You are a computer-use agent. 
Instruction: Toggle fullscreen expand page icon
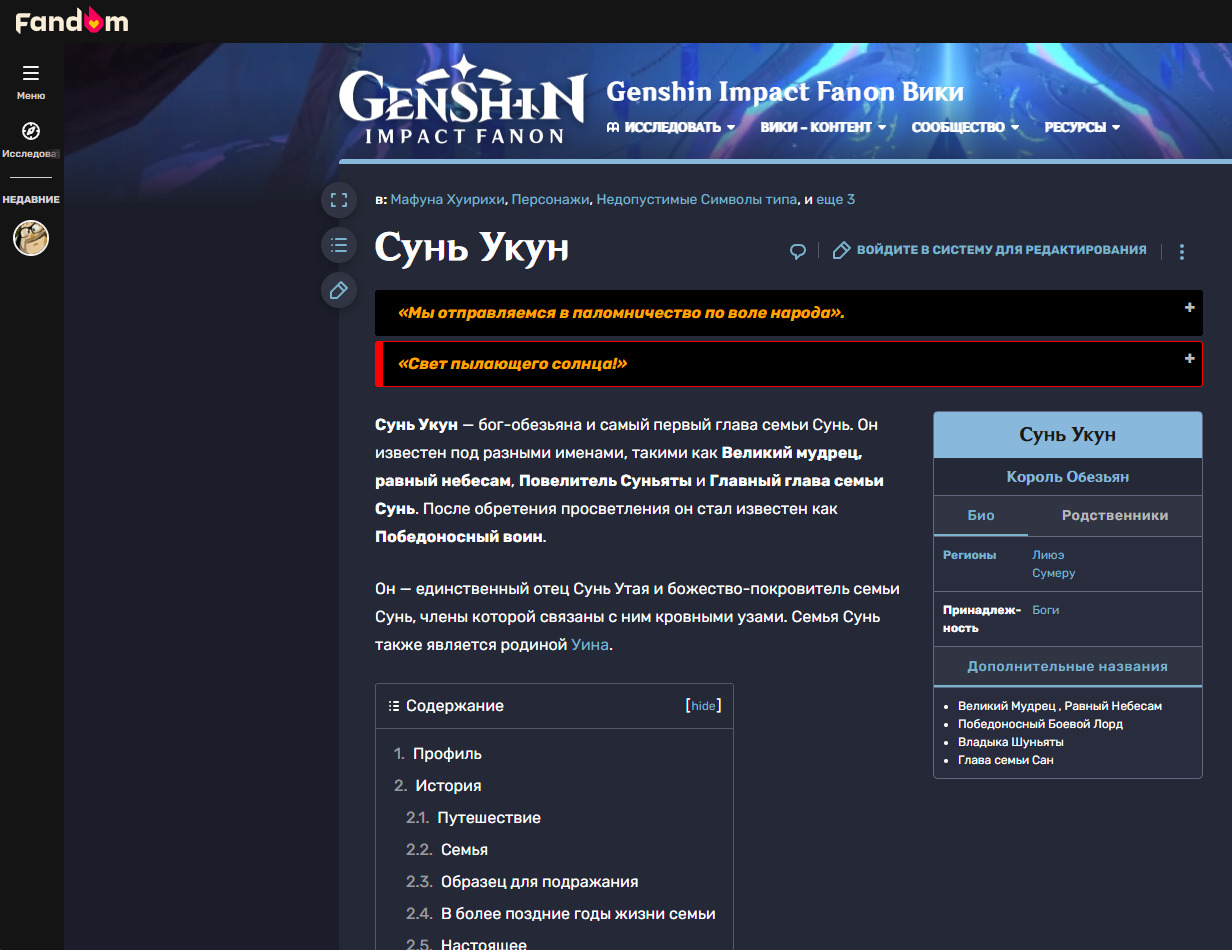click(339, 199)
